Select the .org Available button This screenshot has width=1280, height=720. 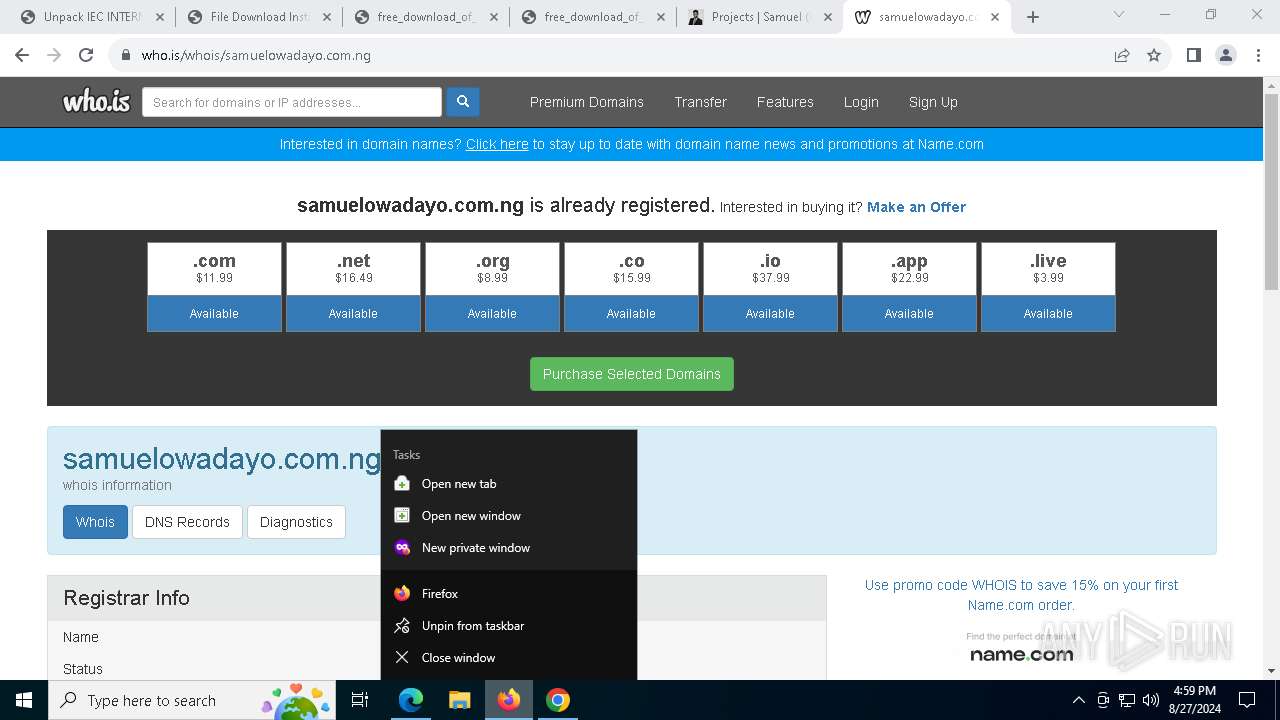492,313
